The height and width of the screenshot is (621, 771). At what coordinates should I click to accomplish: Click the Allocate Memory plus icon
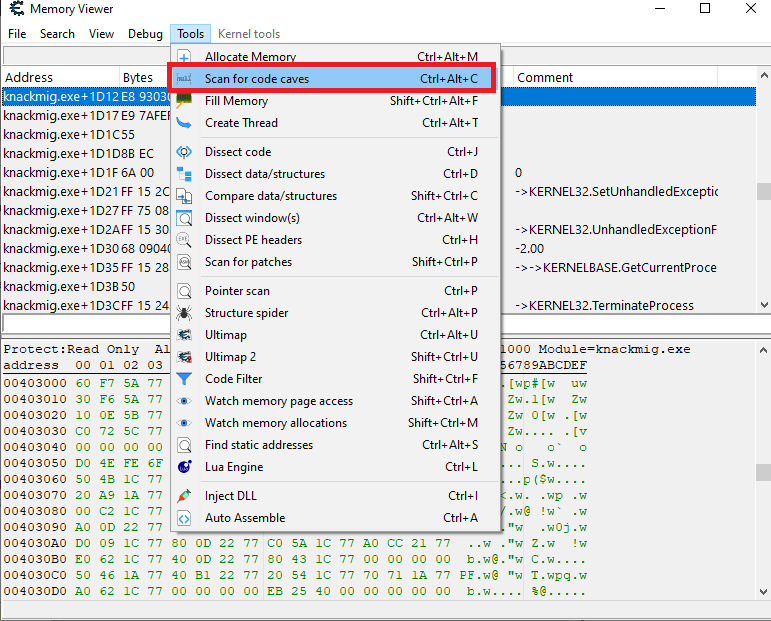pos(184,57)
